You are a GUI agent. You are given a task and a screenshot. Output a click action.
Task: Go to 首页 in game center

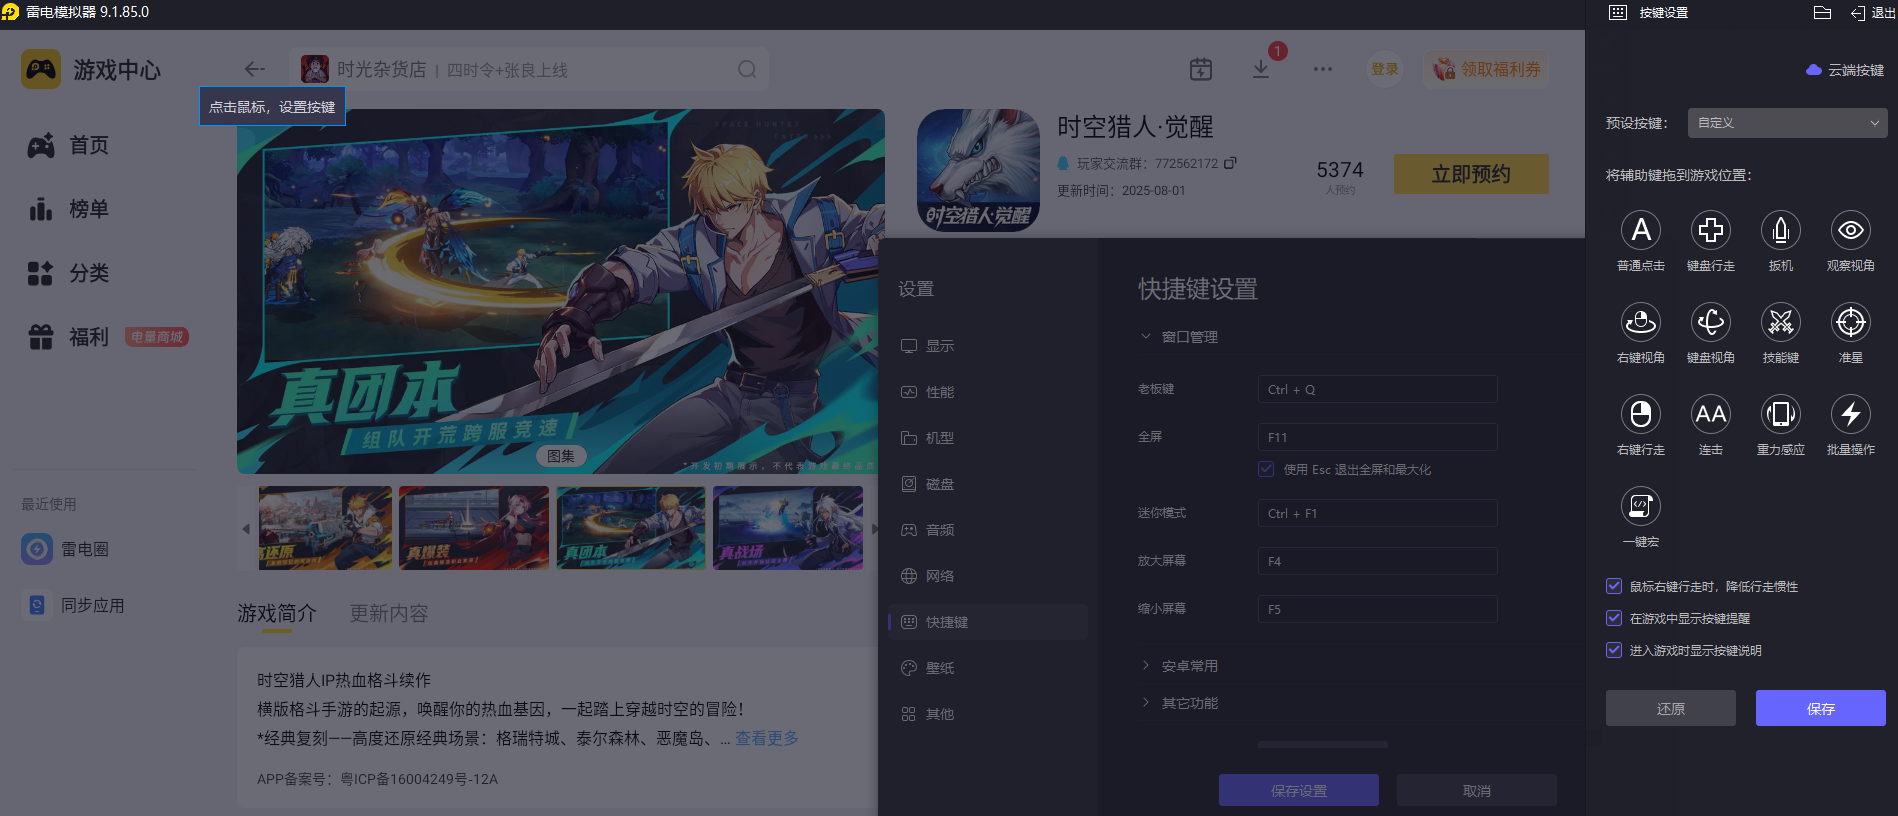68,145
